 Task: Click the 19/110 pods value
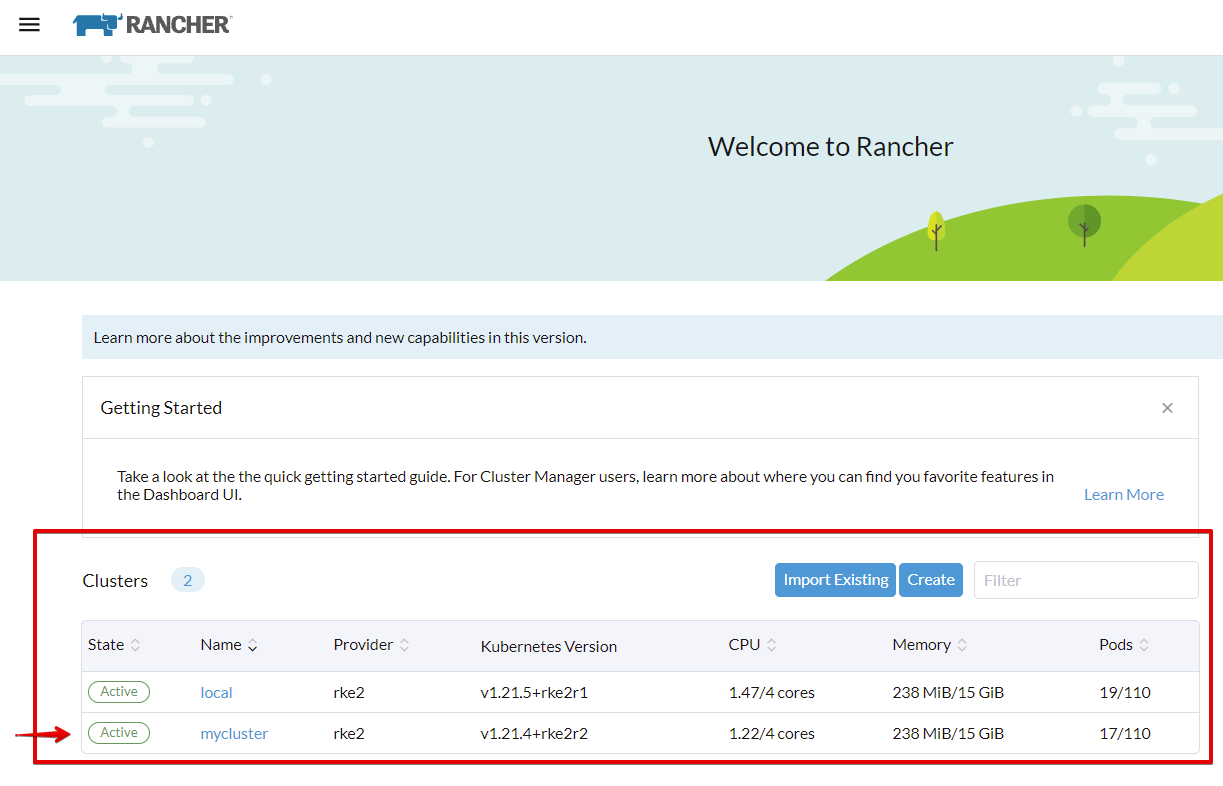click(1125, 692)
